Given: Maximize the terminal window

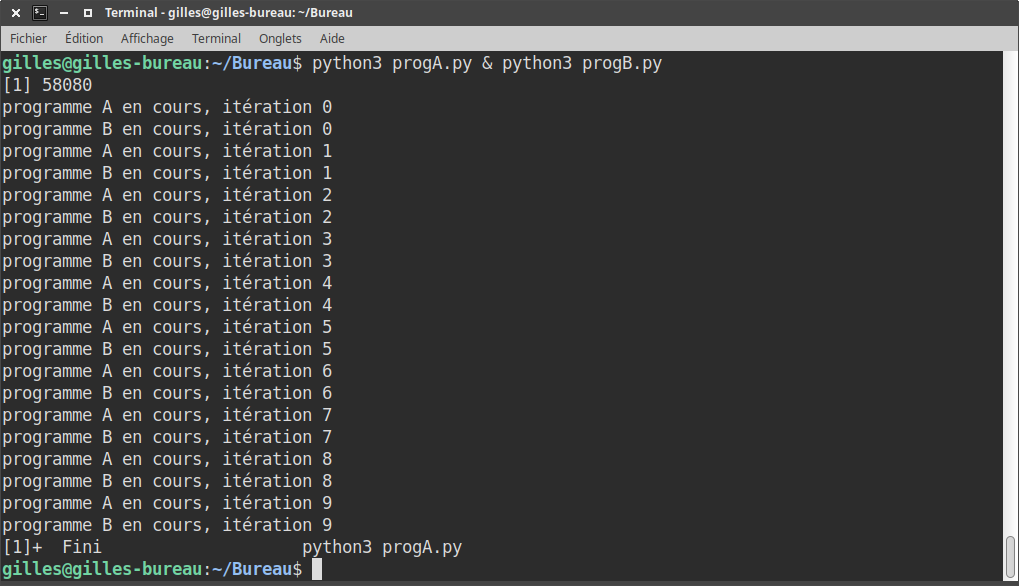Looking at the screenshot, I should [88, 12].
